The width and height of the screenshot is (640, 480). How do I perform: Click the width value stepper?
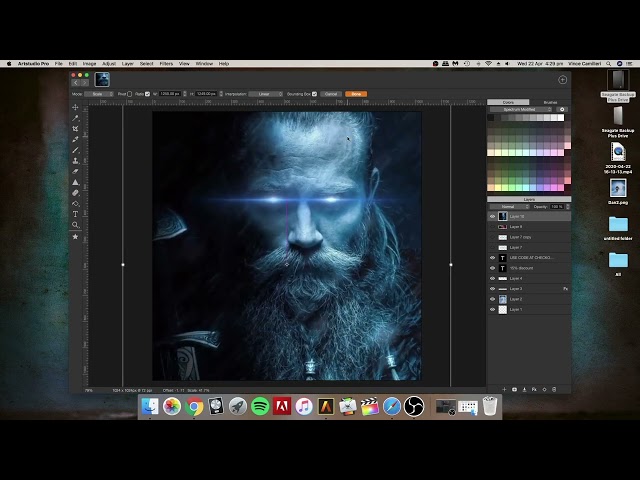click(x=185, y=94)
